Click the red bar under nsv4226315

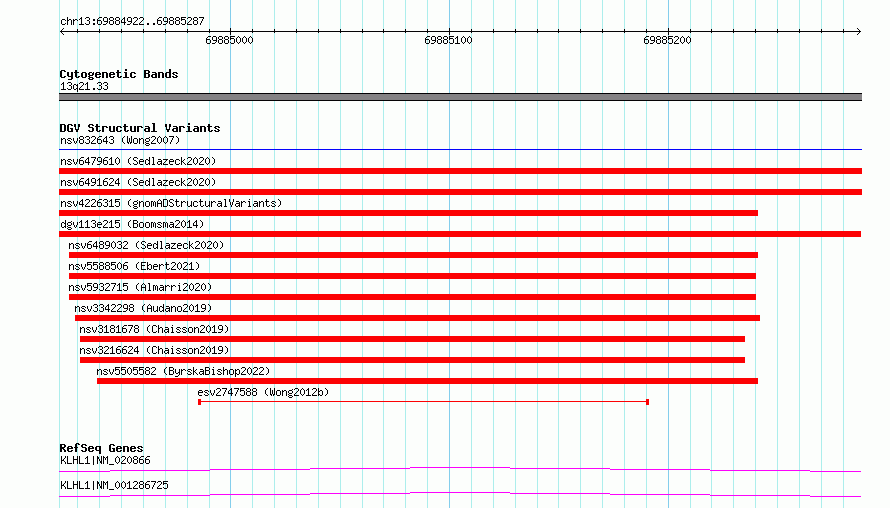(x=409, y=213)
